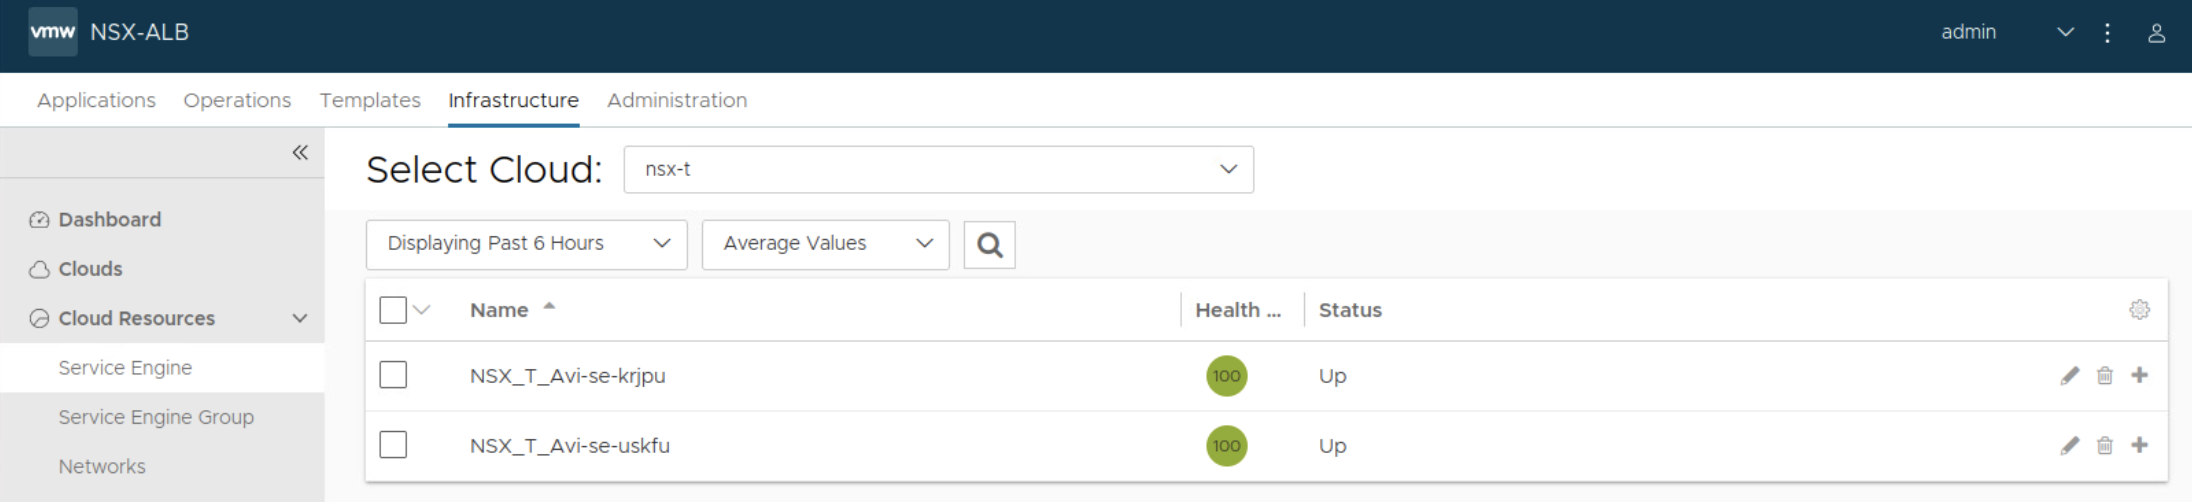Screen dimensions: 2192x502
Task: Open the Select Cloud nsx-t dropdown
Action: (938, 170)
